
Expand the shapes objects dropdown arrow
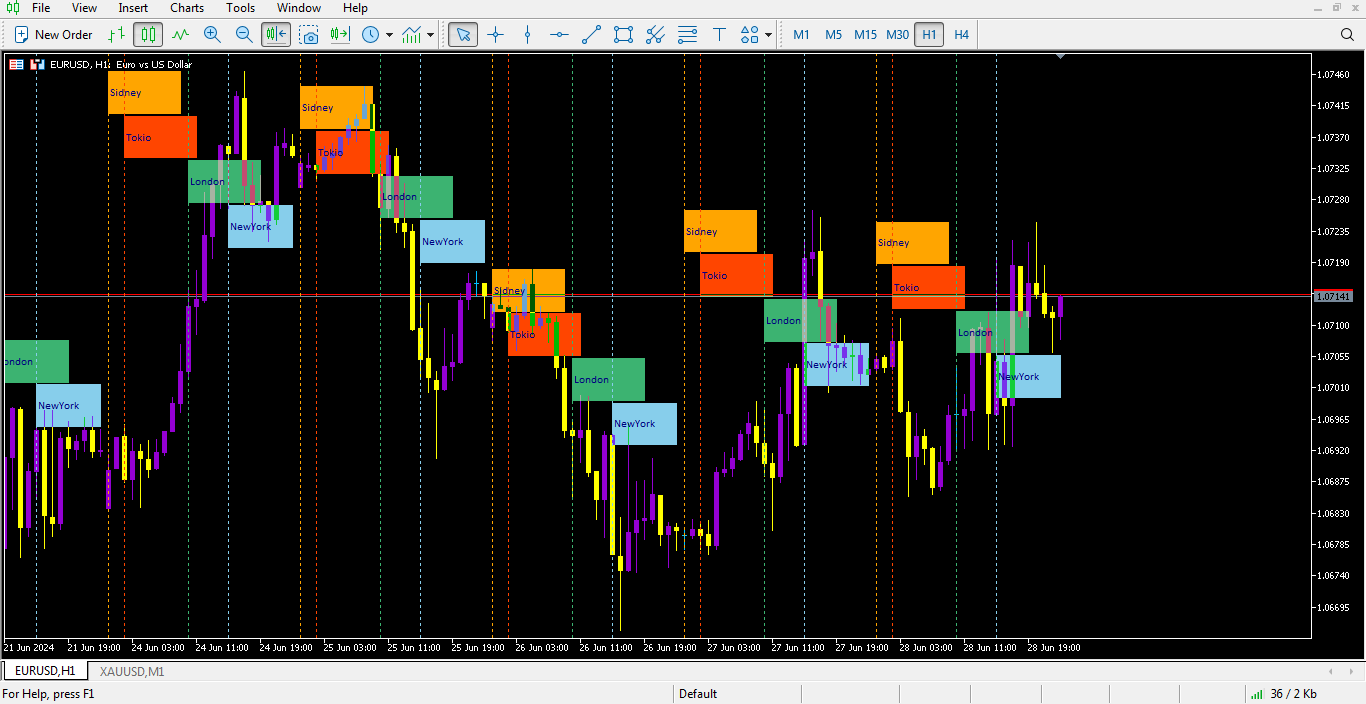[x=768, y=35]
